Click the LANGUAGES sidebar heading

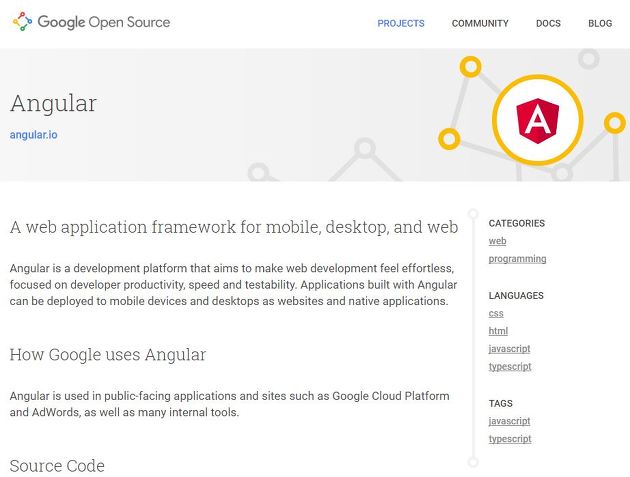516,296
